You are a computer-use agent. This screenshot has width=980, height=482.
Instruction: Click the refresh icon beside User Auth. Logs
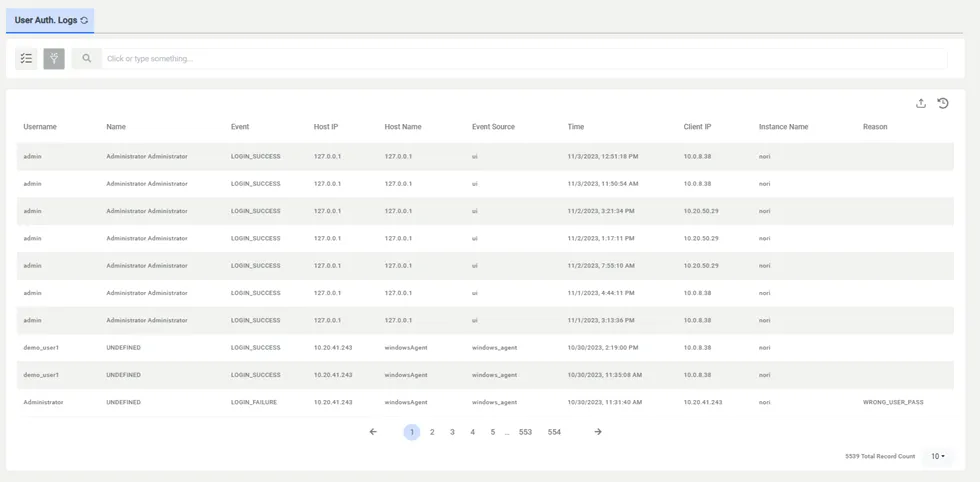tap(84, 21)
